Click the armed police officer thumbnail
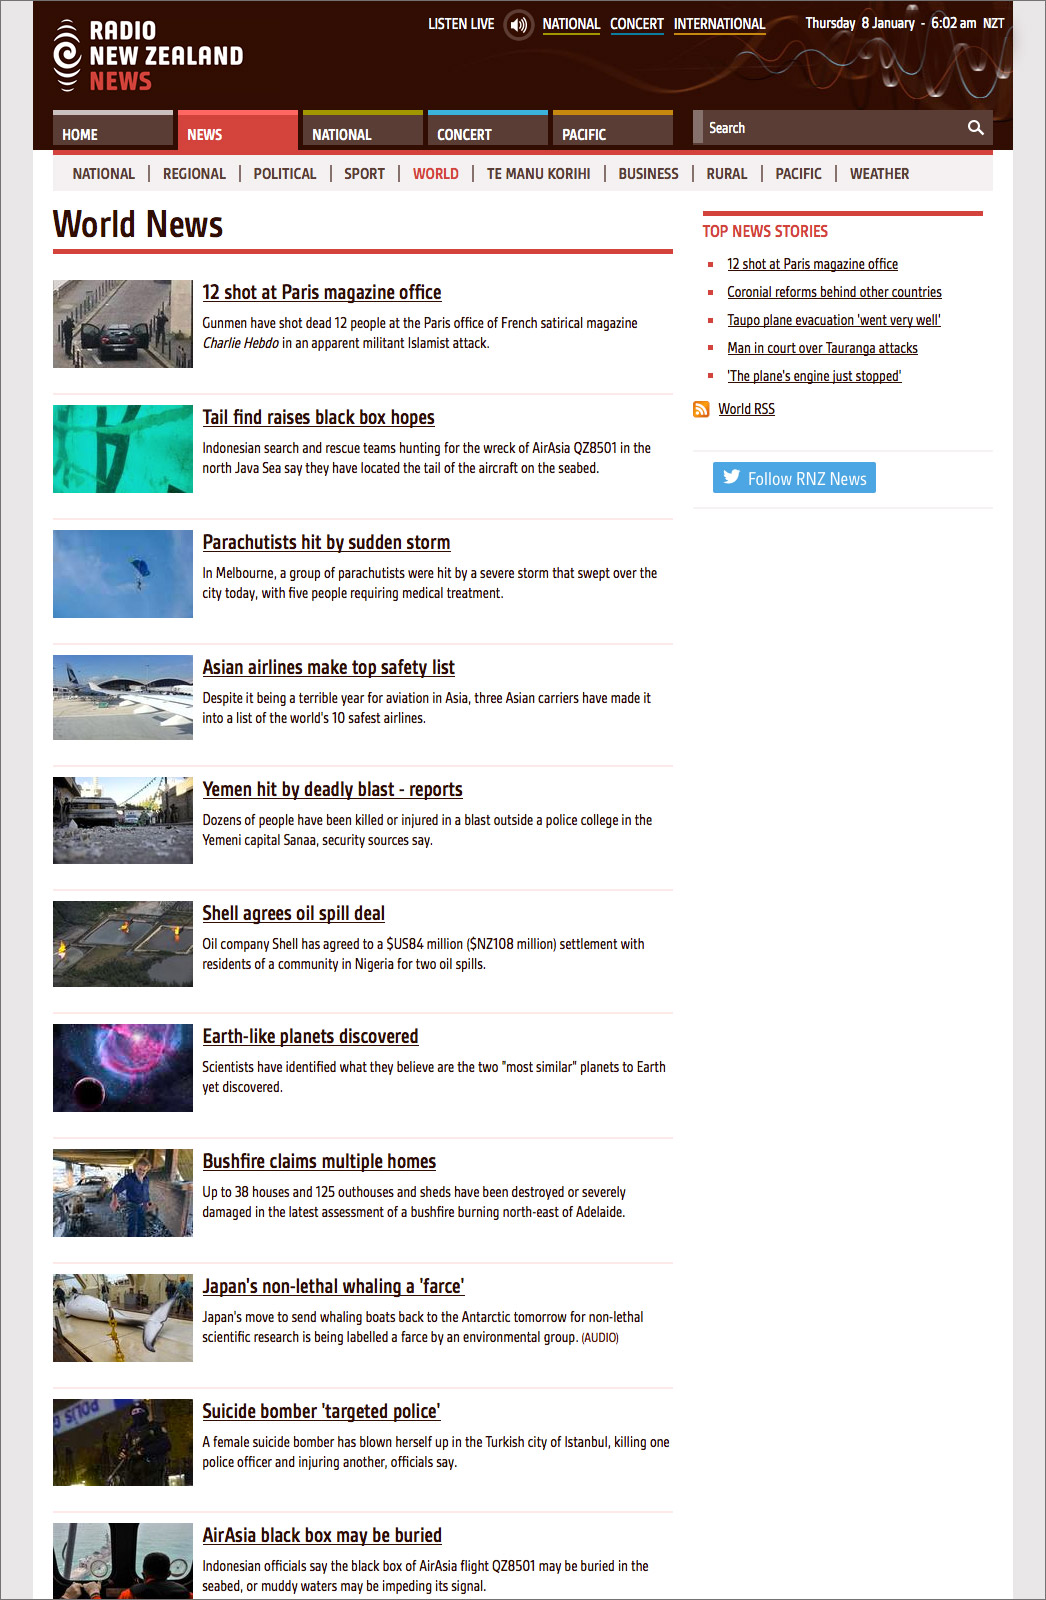1046x1600 pixels. (x=123, y=1442)
